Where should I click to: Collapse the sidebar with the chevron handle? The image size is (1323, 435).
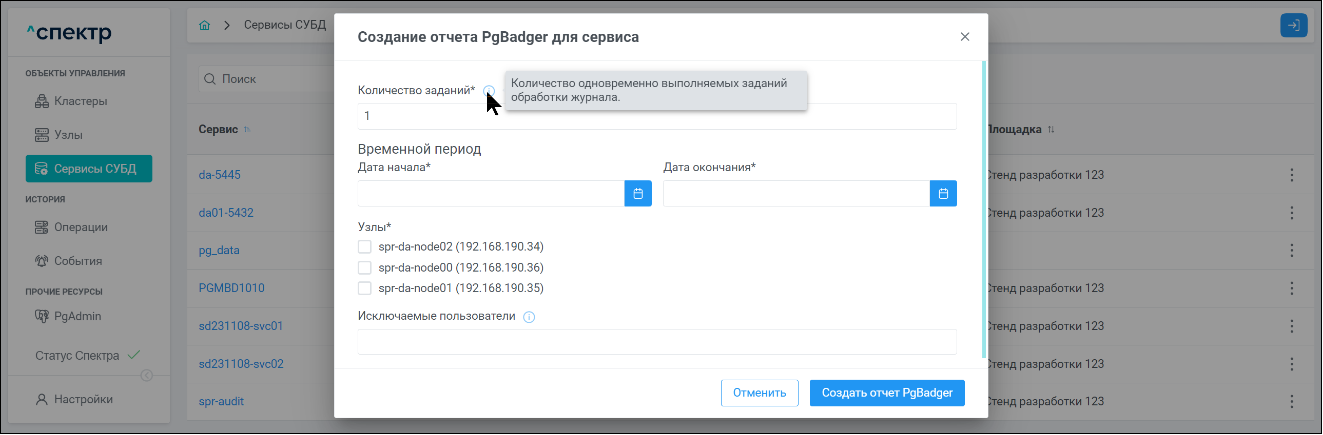[146, 376]
